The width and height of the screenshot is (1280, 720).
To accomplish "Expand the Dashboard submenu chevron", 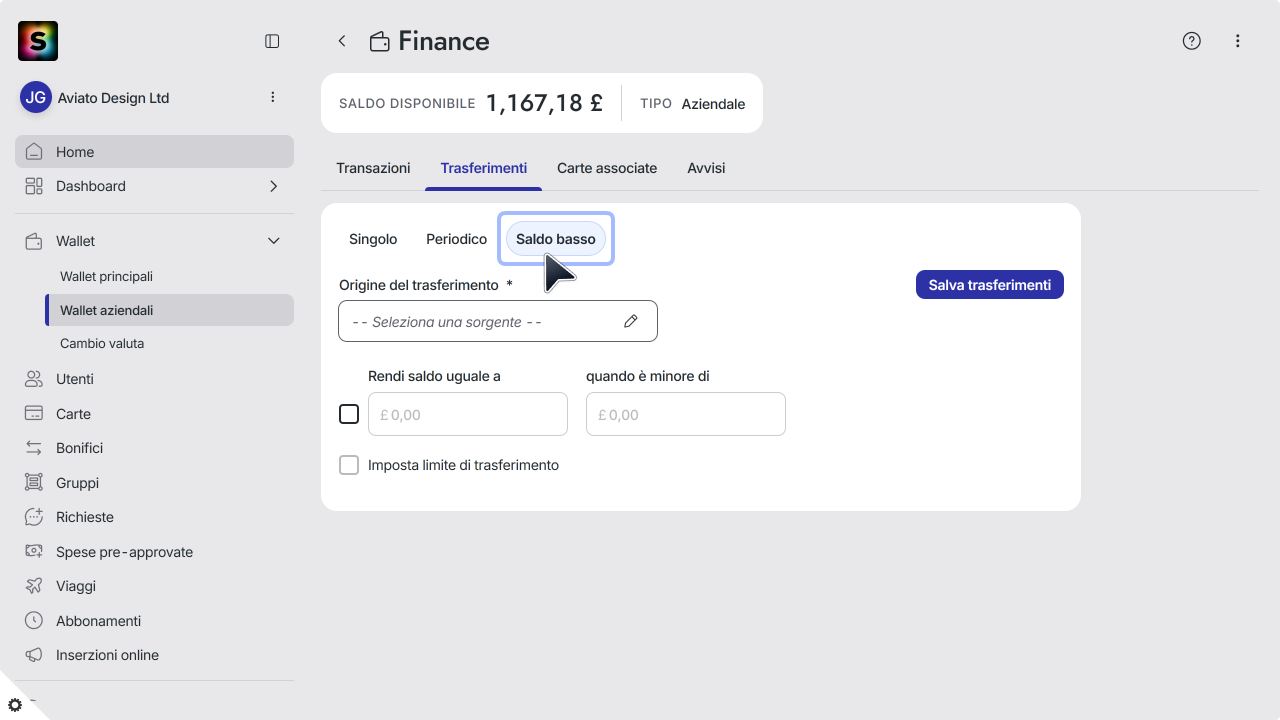I will pyautogui.click(x=274, y=186).
